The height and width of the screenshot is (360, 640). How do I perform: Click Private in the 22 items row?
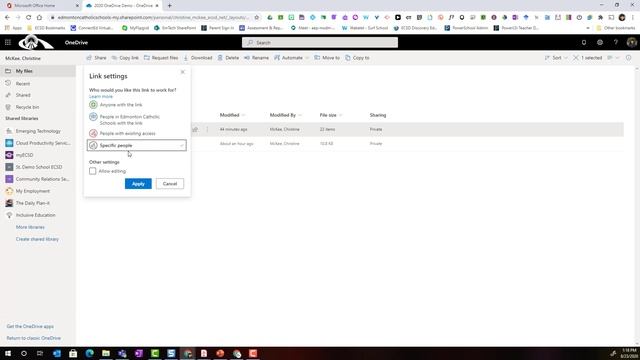(x=376, y=129)
